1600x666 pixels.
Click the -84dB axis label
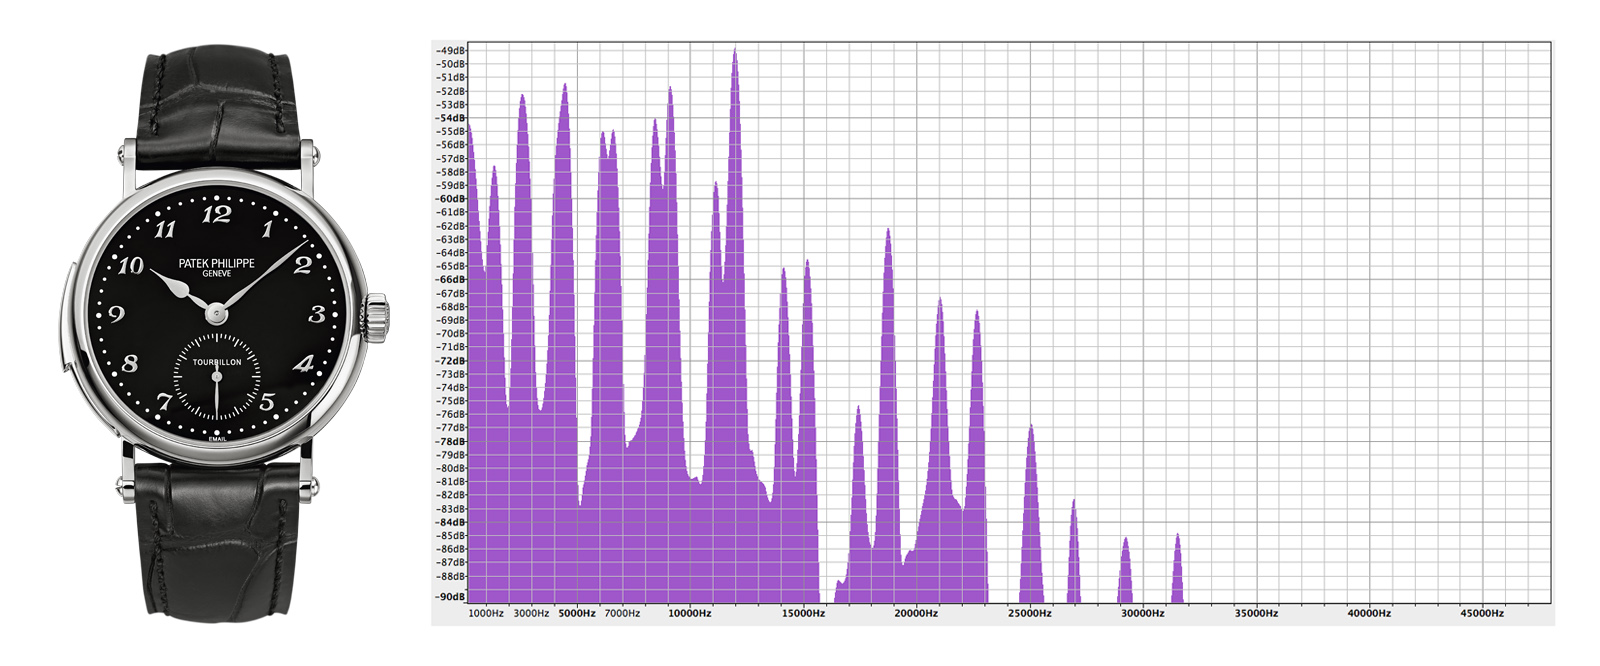(x=451, y=522)
